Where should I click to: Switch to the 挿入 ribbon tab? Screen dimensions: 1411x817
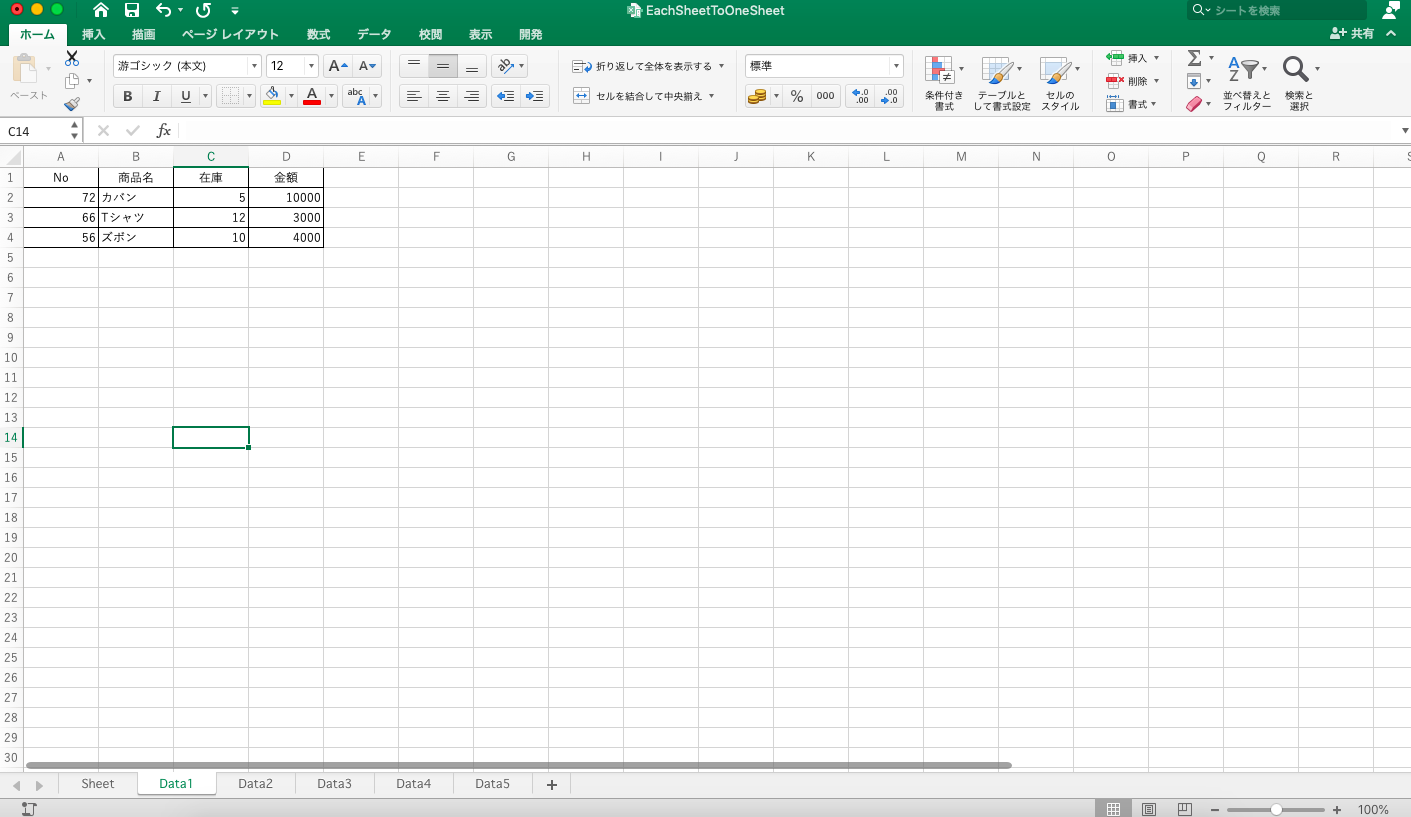[93, 34]
